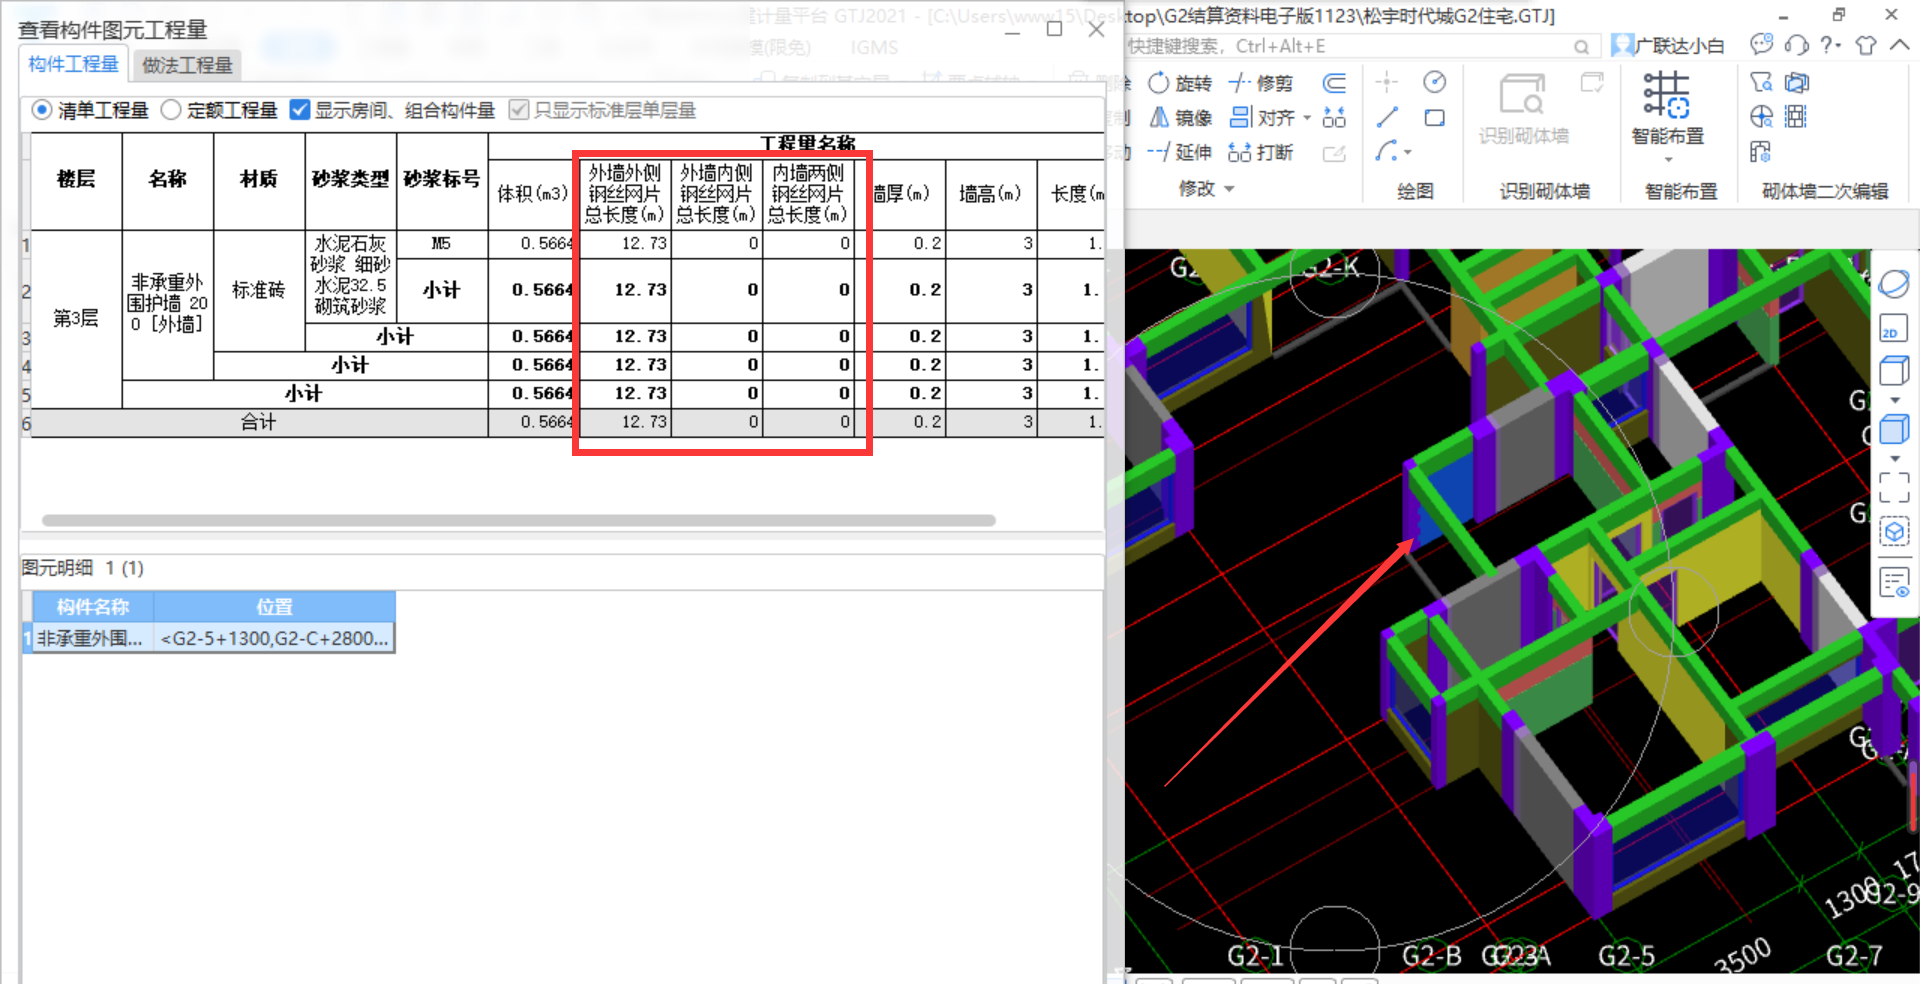Select the three-point arc draw tool

click(1386, 151)
